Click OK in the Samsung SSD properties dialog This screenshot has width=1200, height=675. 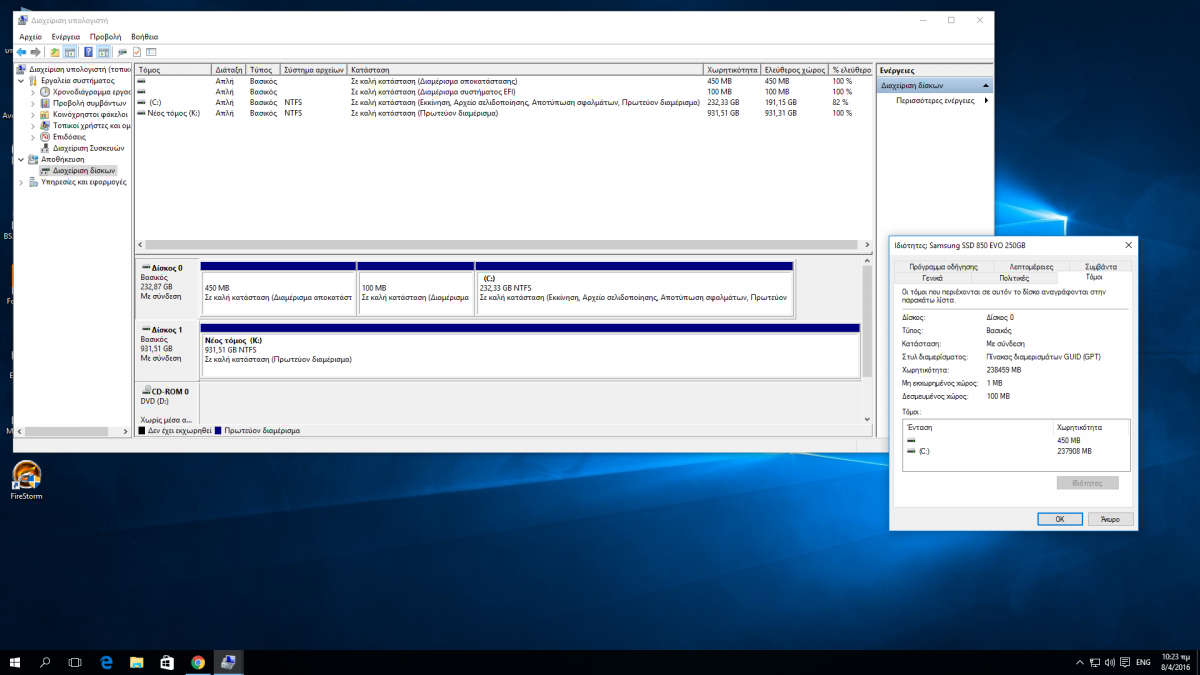pos(1060,519)
